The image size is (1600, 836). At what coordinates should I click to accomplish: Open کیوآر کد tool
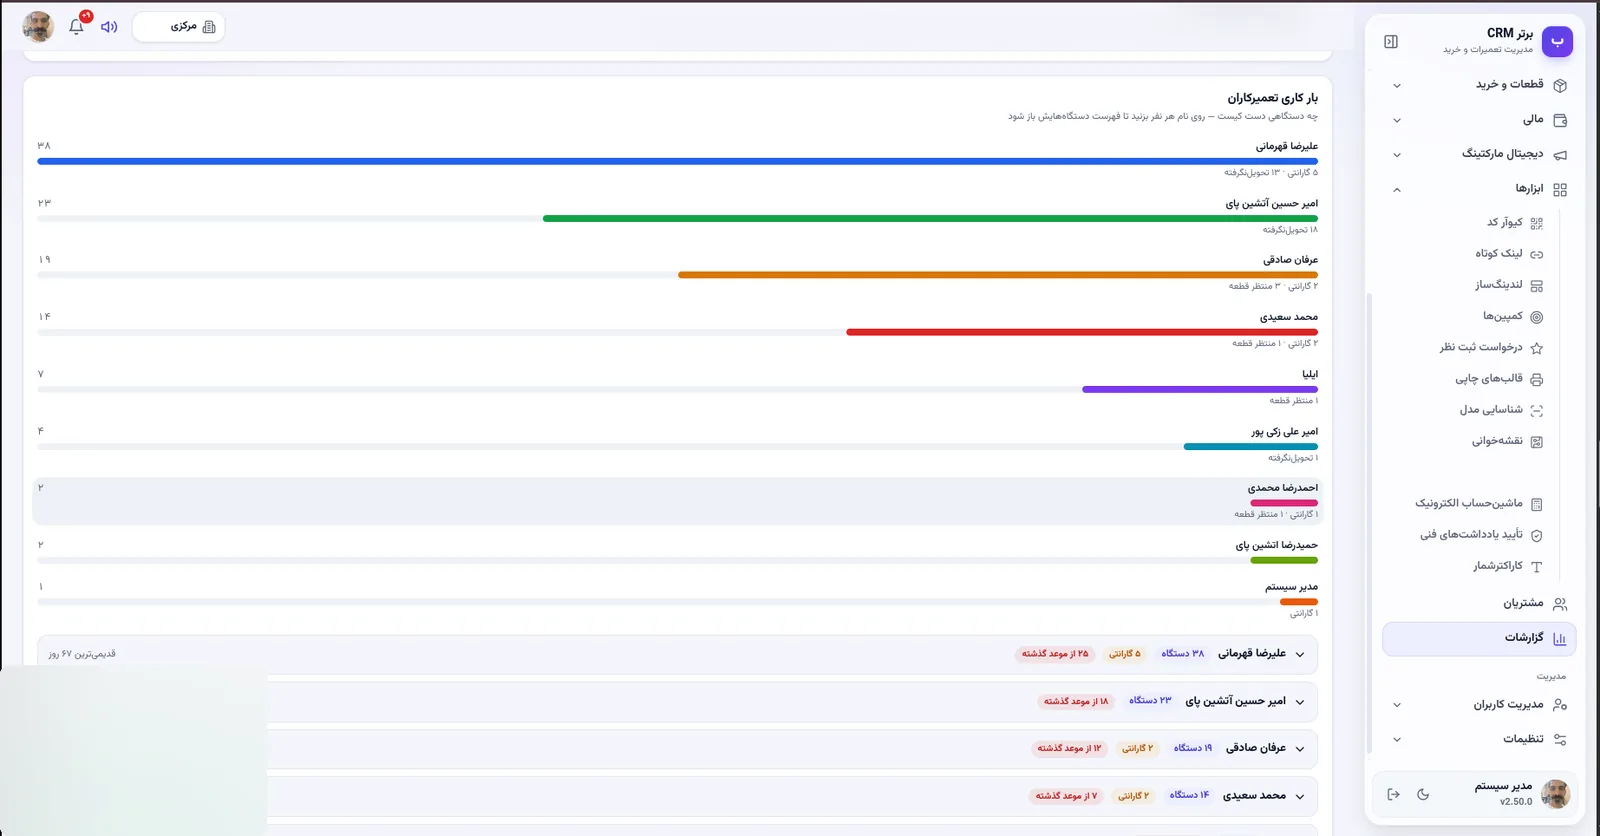[x=1514, y=223]
